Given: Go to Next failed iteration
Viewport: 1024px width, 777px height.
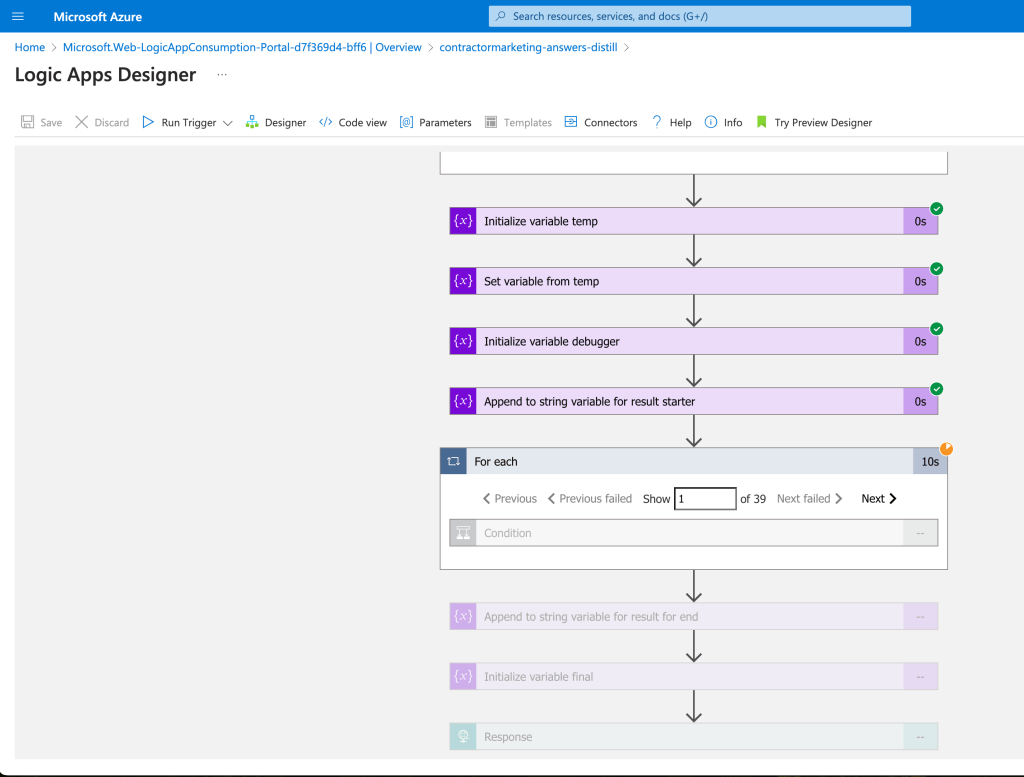Looking at the screenshot, I should (810, 499).
